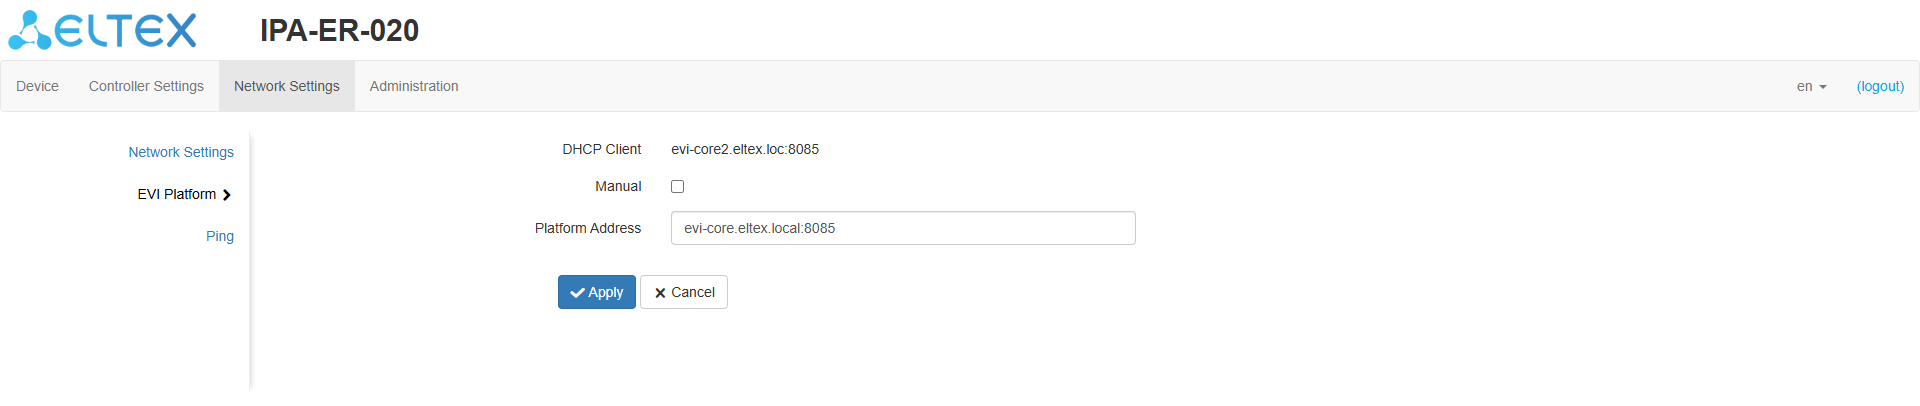Screen dimensions: 1920x406
Task: Click the Manual label text
Action: [618, 187]
